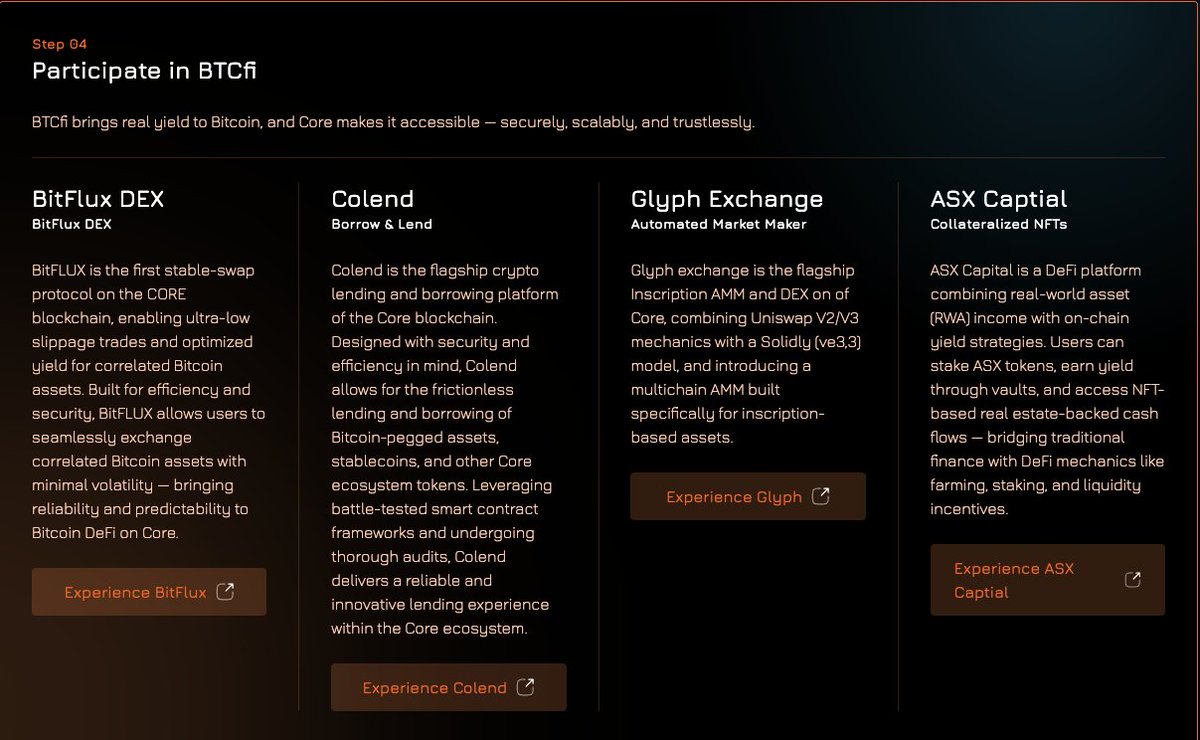Click the Colend flagship lending description paragraph

[x=446, y=449]
